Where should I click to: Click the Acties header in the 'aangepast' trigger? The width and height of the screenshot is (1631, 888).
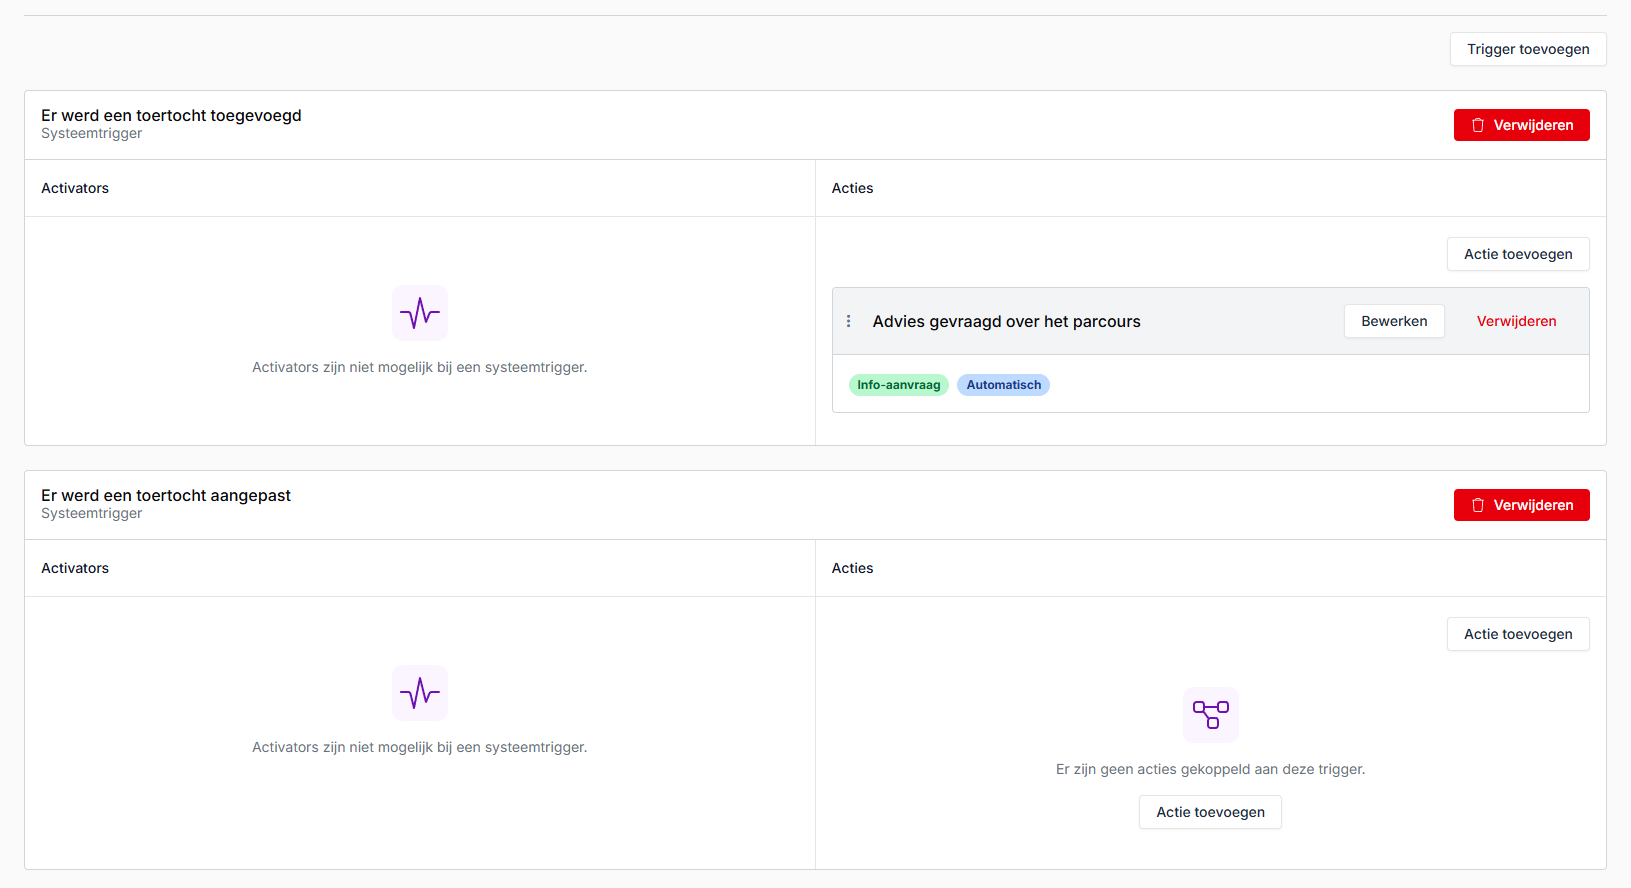point(852,568)
